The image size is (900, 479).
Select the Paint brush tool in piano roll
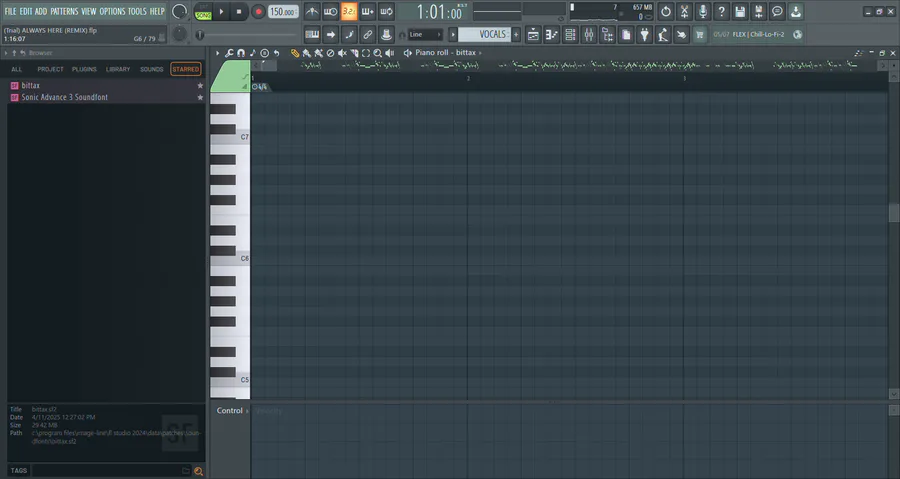click(307, 53)
